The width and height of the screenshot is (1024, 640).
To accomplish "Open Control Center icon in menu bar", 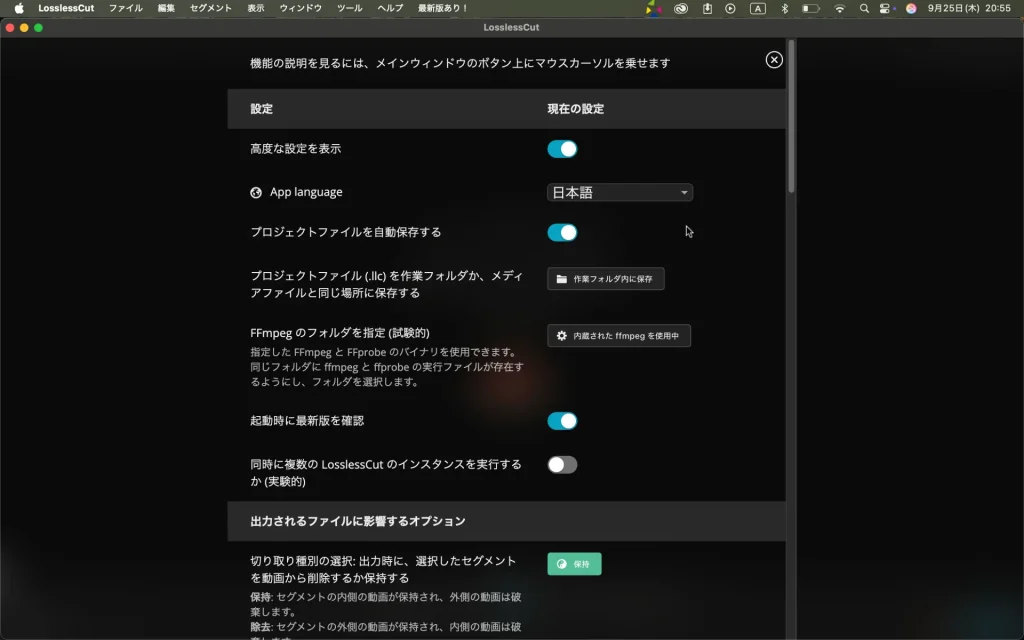I will point(886,8).
